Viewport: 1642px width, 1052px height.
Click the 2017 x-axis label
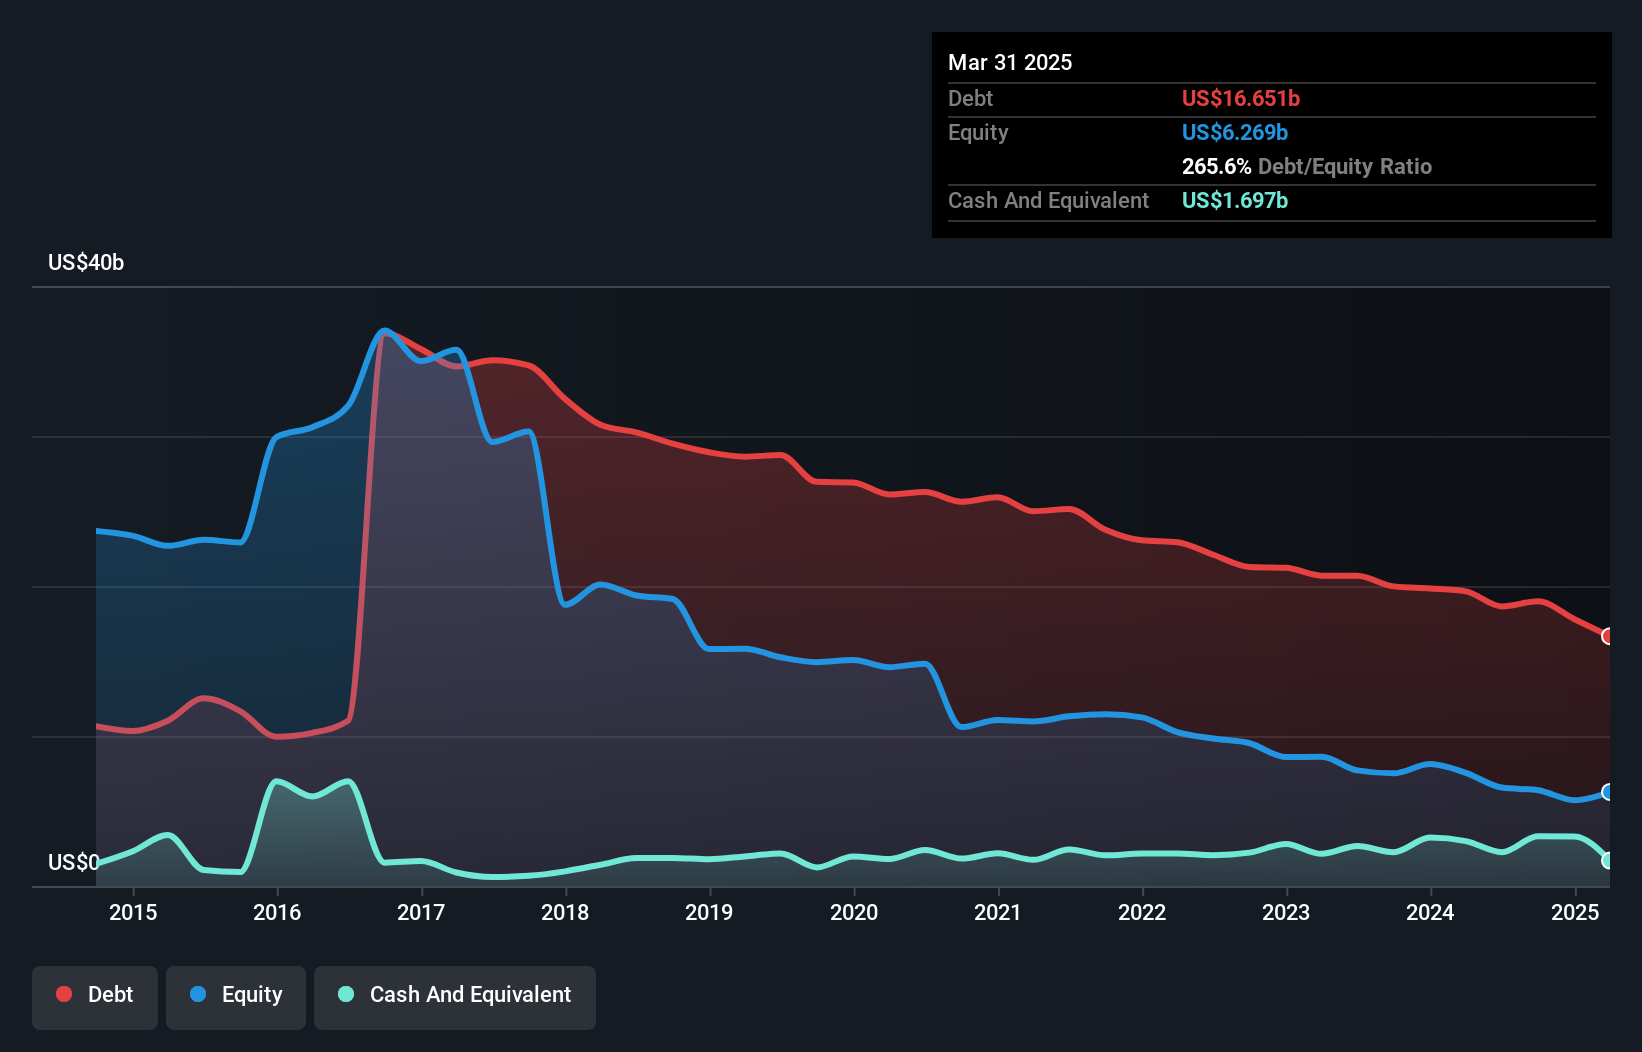pyautogui.click(x=421, y=912)
